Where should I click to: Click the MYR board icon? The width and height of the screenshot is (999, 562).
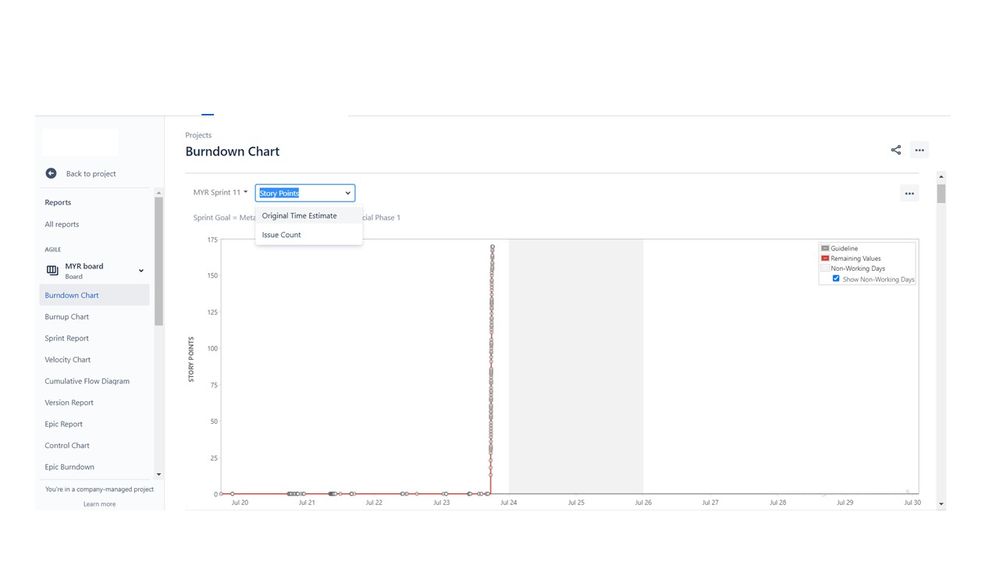[52, 271]
